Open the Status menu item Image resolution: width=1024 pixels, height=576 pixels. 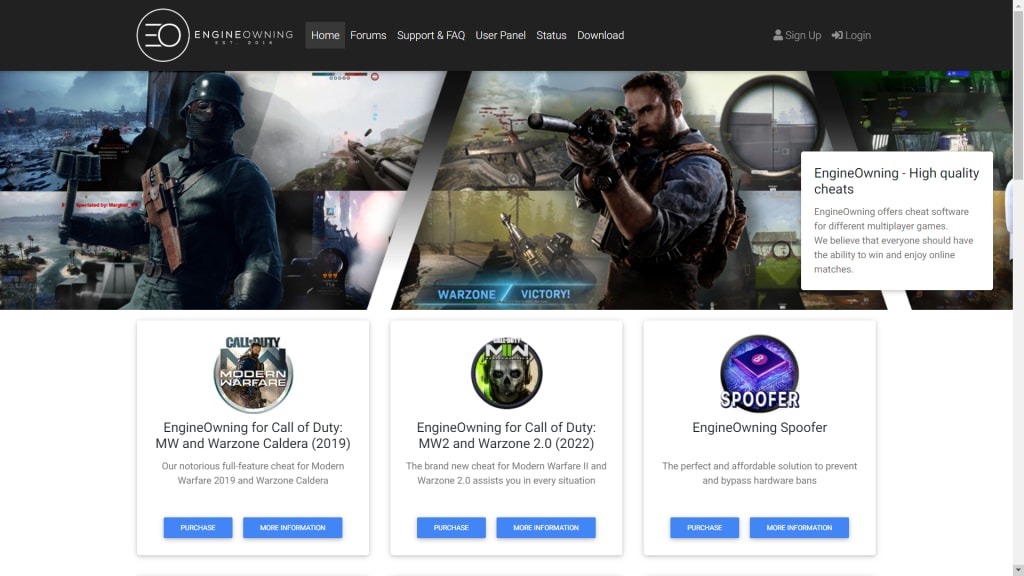pyautogui.click(x=551, y=35)
